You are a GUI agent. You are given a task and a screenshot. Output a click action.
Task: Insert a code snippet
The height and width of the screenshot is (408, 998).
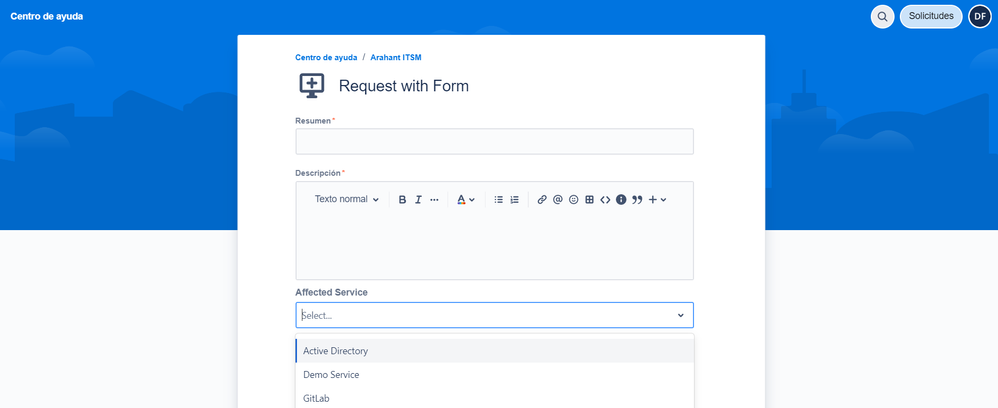pyautogui.click(x=605, y=200)
